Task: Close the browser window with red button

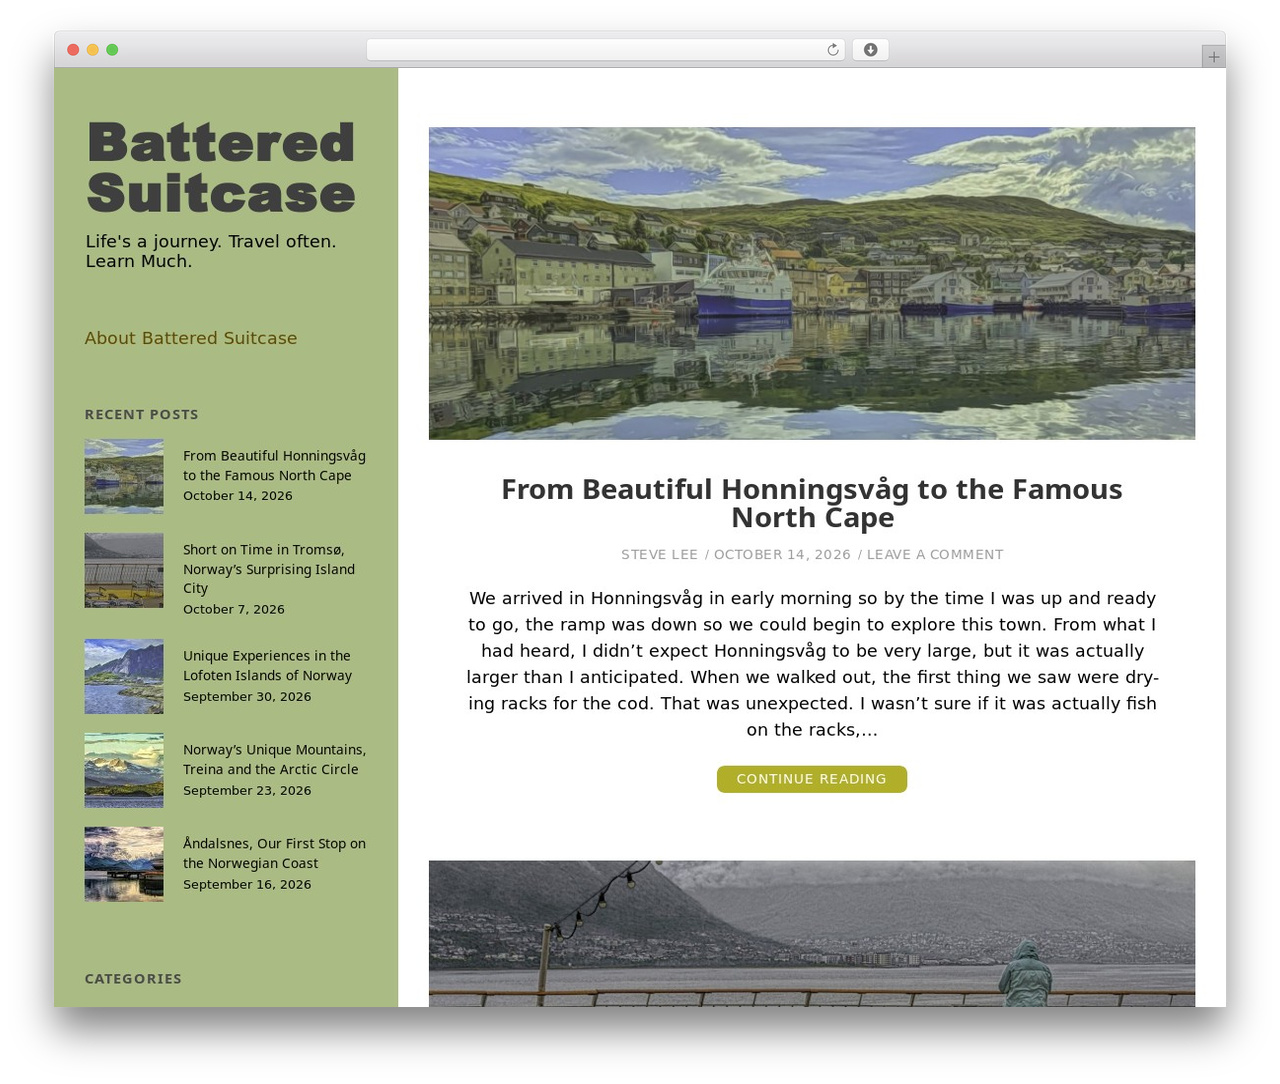Action: (x=73, y=50)
